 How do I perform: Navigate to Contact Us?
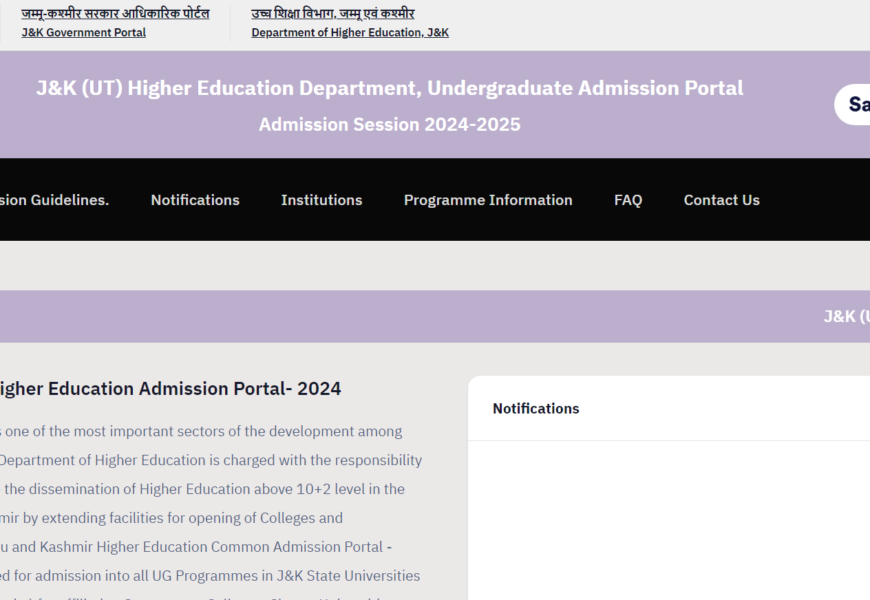click(x=721, y=200)
